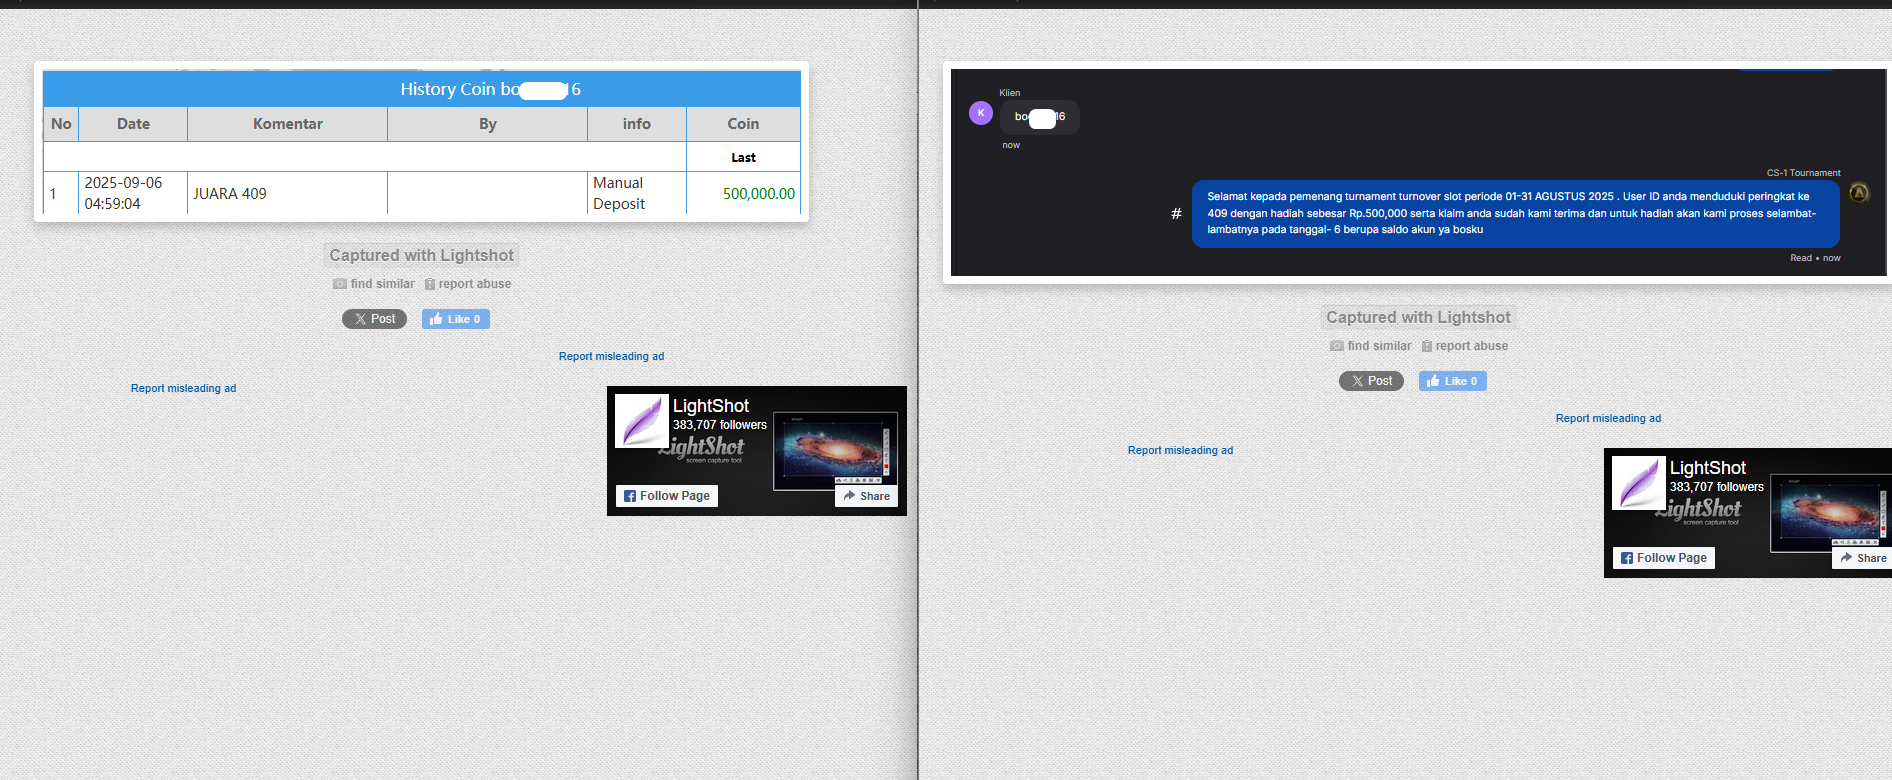This screenshot has width=1892, height=780.
Task: Click 'CS-1 Tournament' sender label
Action: [1803, 173]
